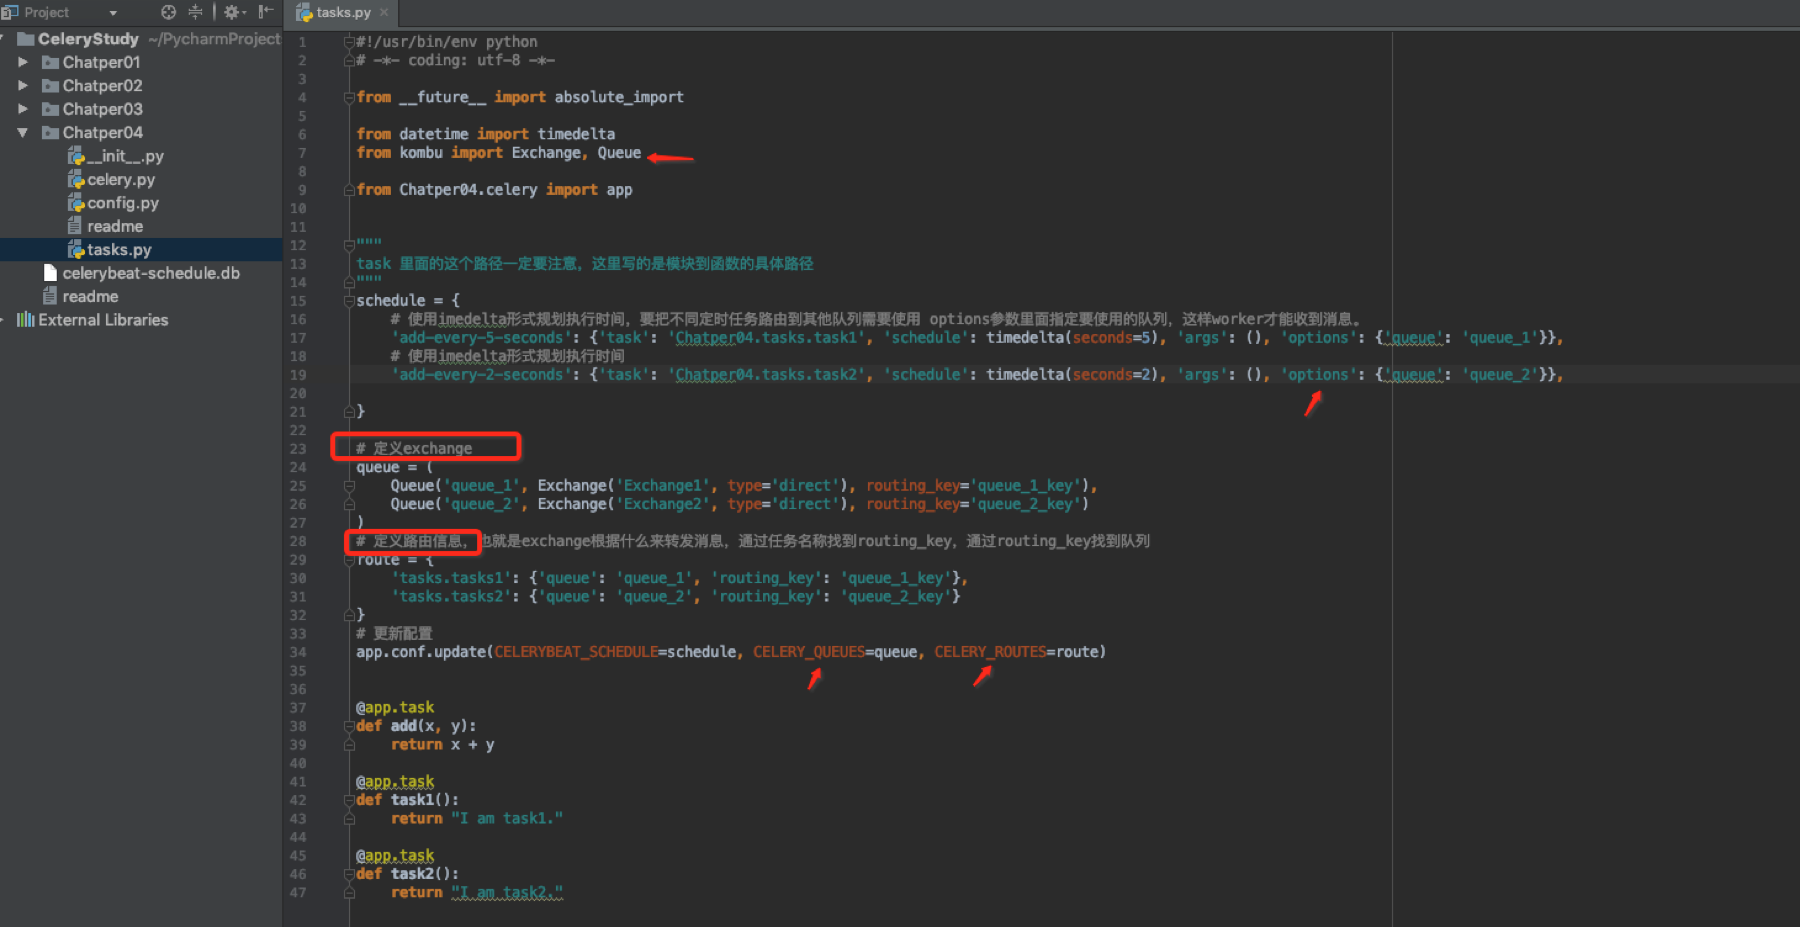Open the Project view selector dropdown
This screenshot has width=1800, height=927.
point(113,13)
